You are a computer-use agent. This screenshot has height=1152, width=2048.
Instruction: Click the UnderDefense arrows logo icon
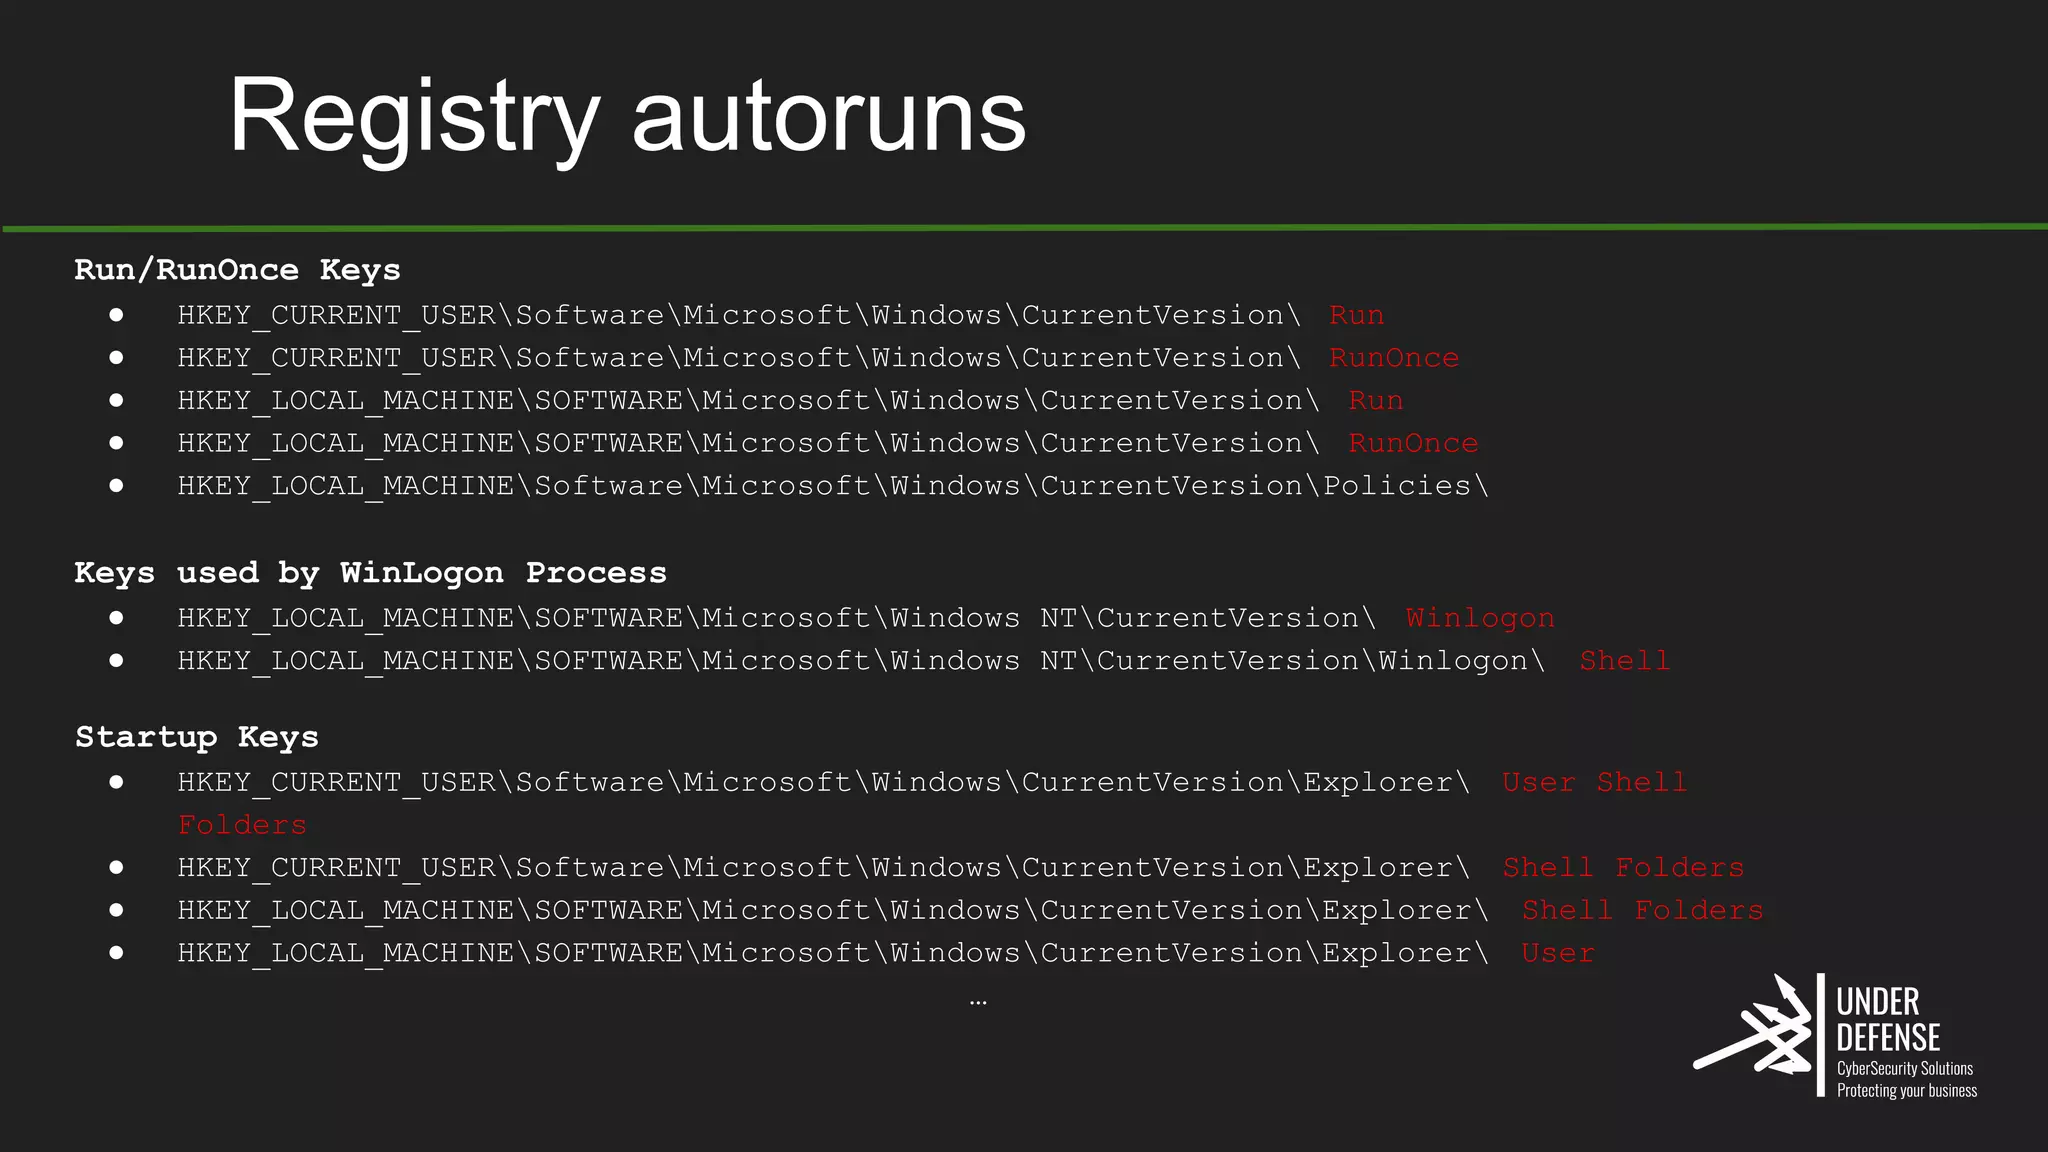click(x=1753, y=1027)
